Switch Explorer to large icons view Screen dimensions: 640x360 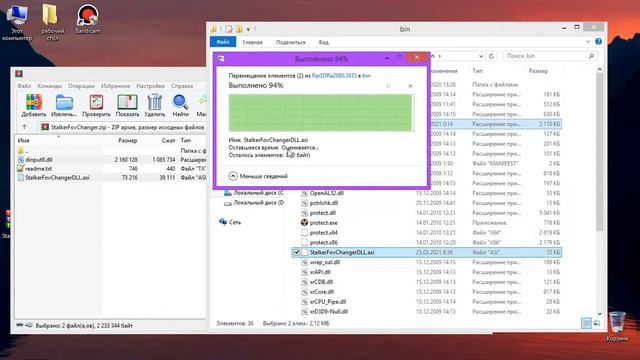pyautogui.click(x=597, y=324)
